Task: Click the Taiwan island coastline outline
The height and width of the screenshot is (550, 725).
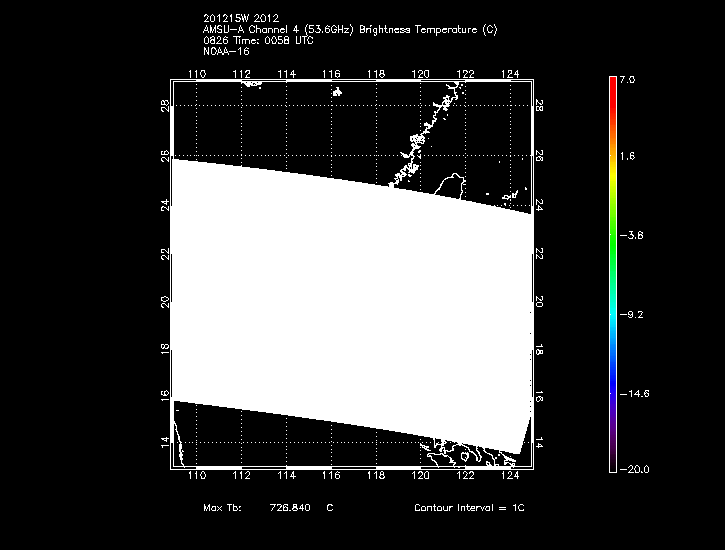Action: tap(452, 185)
